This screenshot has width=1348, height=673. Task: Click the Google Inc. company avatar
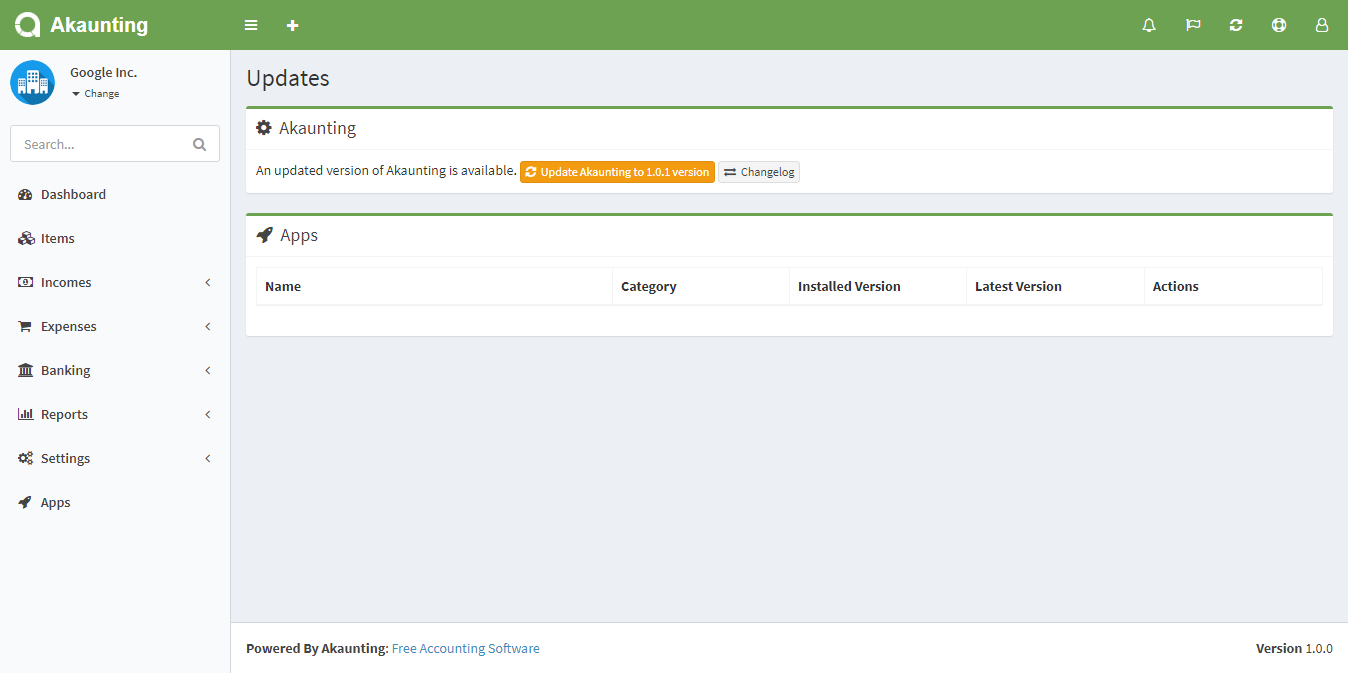click(x=33, y=82)
